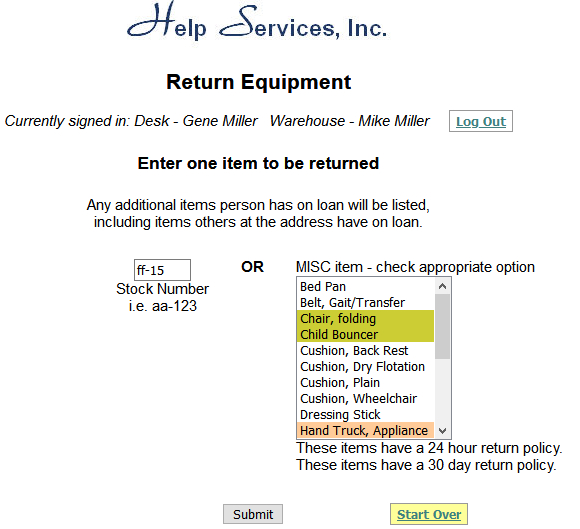Viewport: 580px width, 529px height.
Task: Click the Submit button
Action: (x=253, y=514)
